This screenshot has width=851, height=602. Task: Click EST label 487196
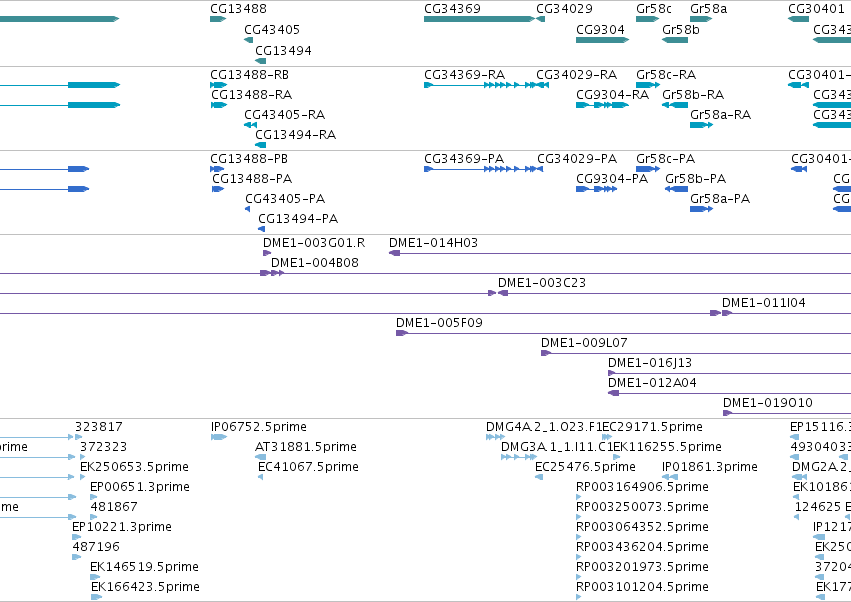[96, 547]
